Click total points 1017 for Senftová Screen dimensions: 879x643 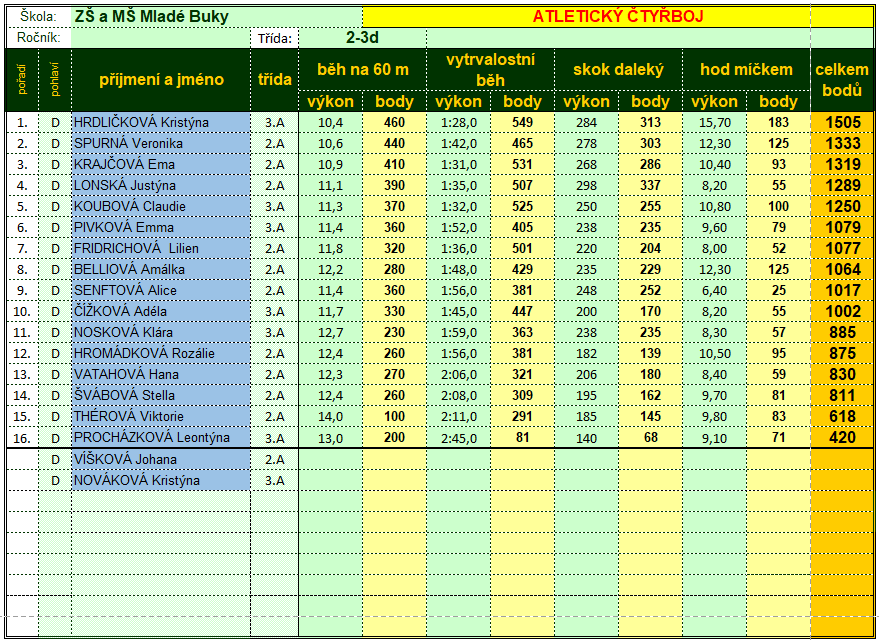point(842,291)
